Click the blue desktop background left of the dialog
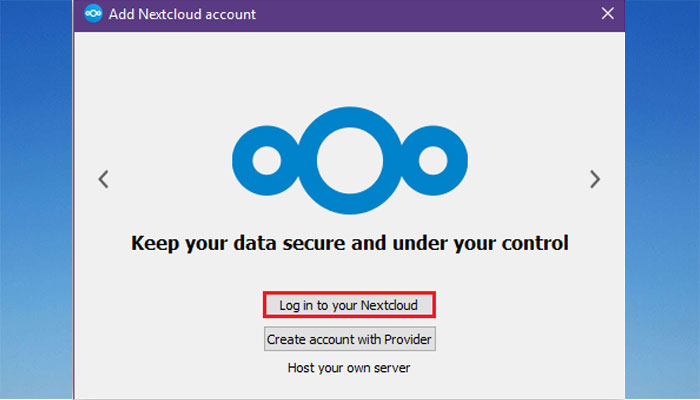 (36, 200)
